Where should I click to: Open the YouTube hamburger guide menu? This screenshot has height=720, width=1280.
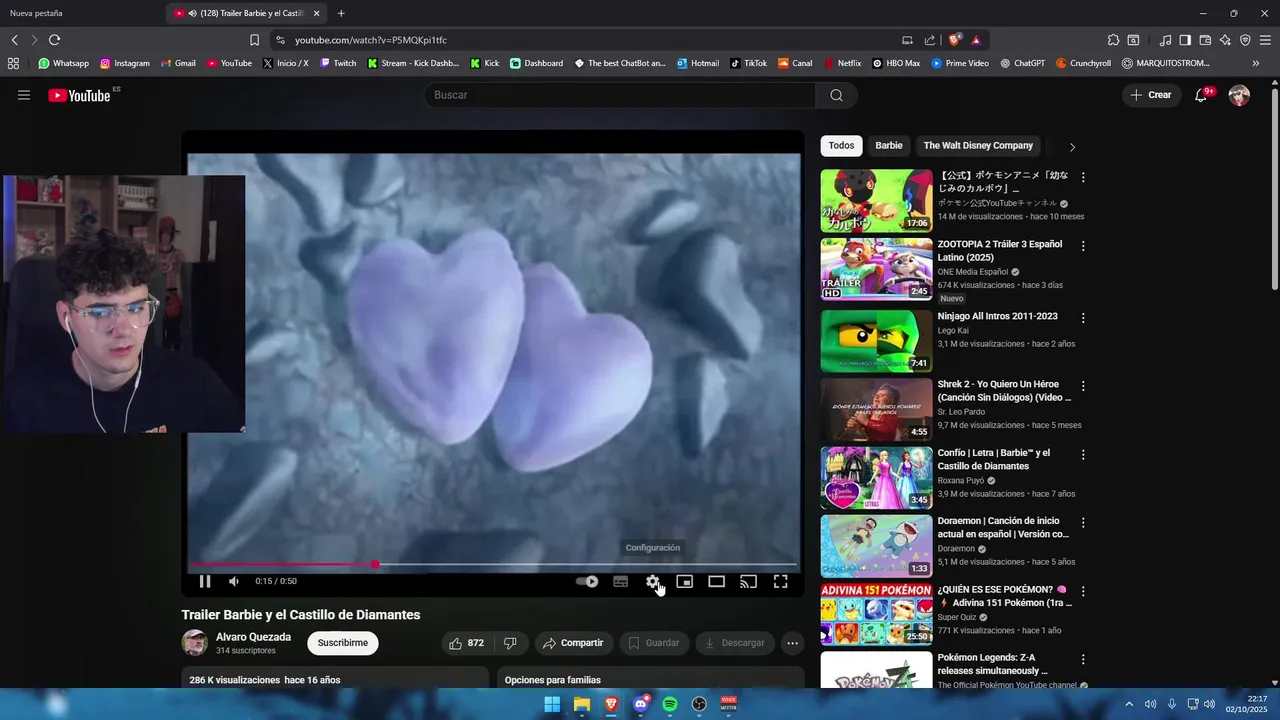24,95
